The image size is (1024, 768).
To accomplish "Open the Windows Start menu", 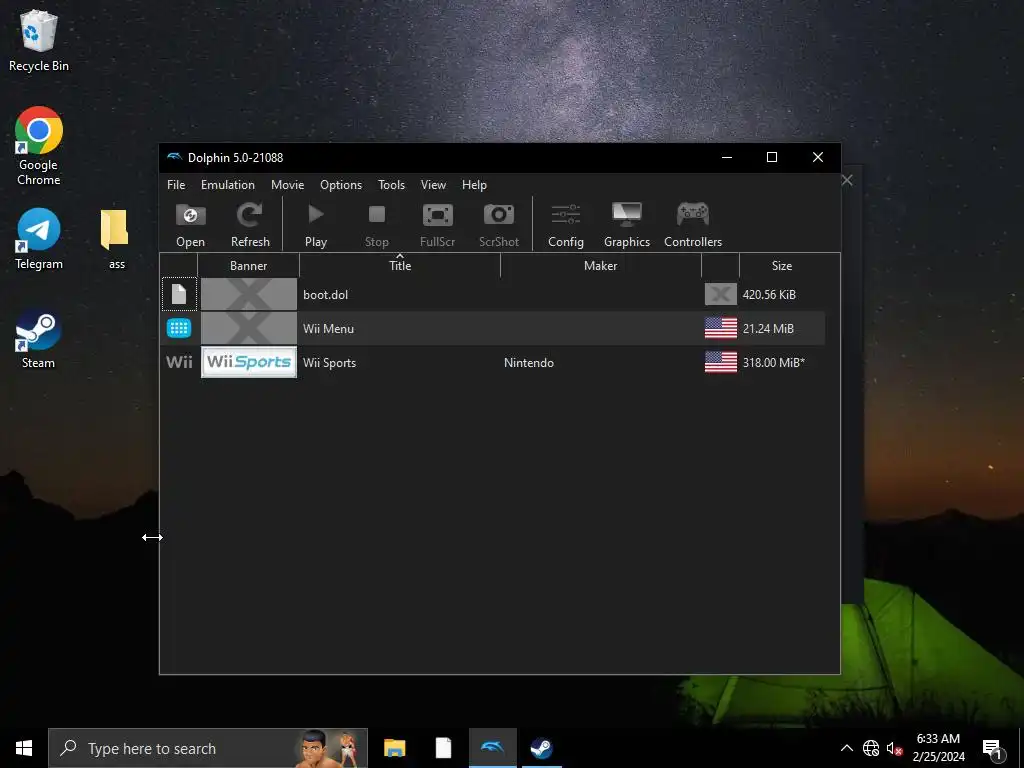I will (24, 748).
